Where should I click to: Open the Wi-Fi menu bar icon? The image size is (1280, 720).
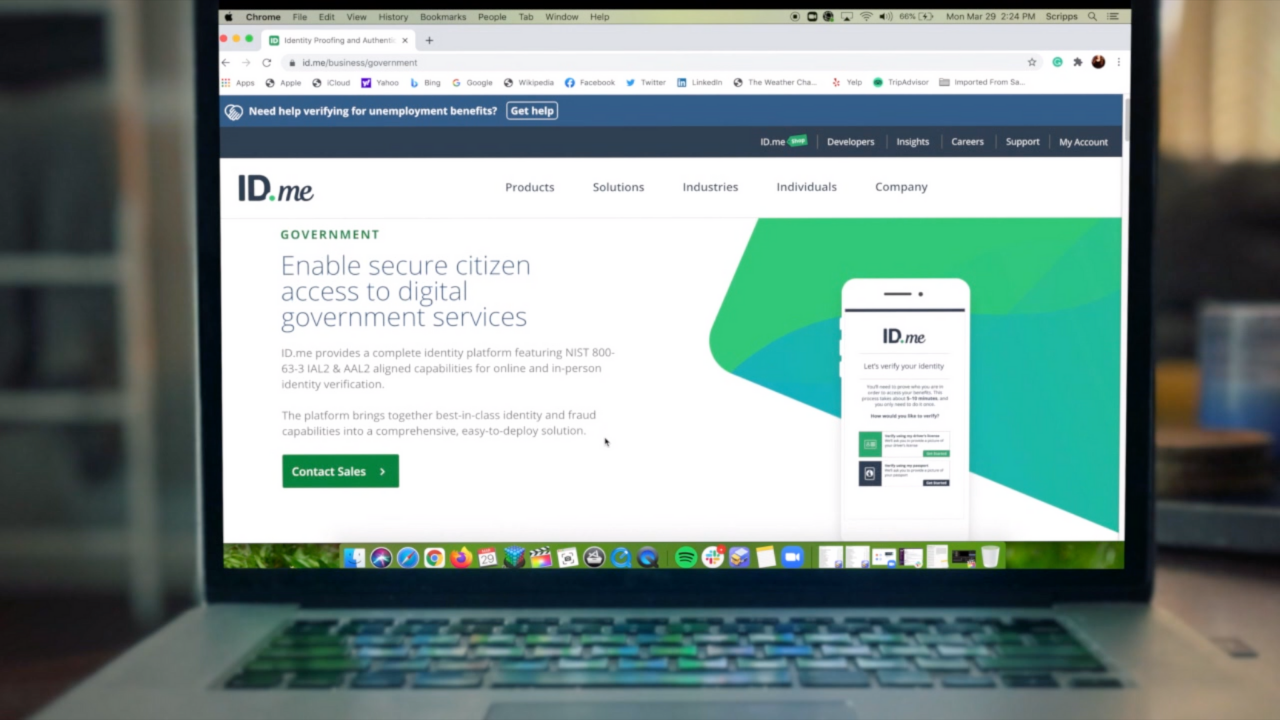coord(866,17)
